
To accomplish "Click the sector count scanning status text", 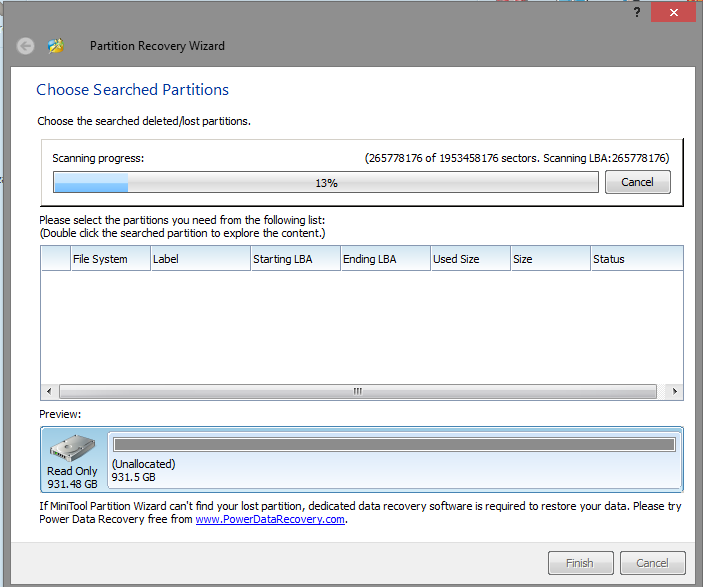I will 517,158.
